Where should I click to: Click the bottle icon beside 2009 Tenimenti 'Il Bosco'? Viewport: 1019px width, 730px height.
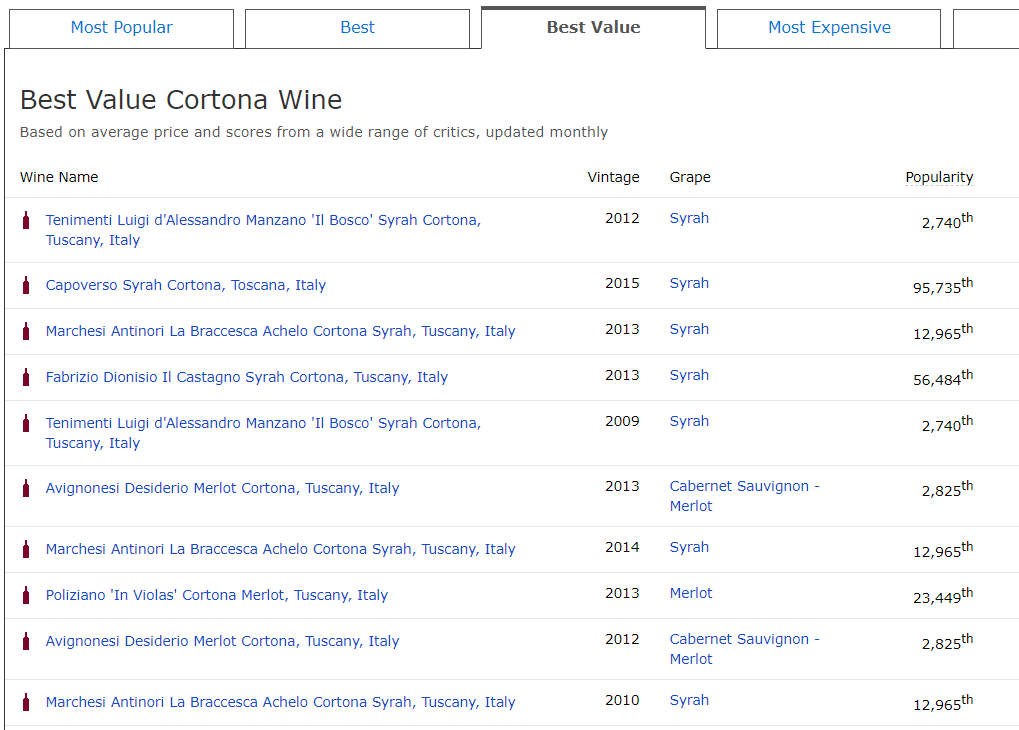26,423
